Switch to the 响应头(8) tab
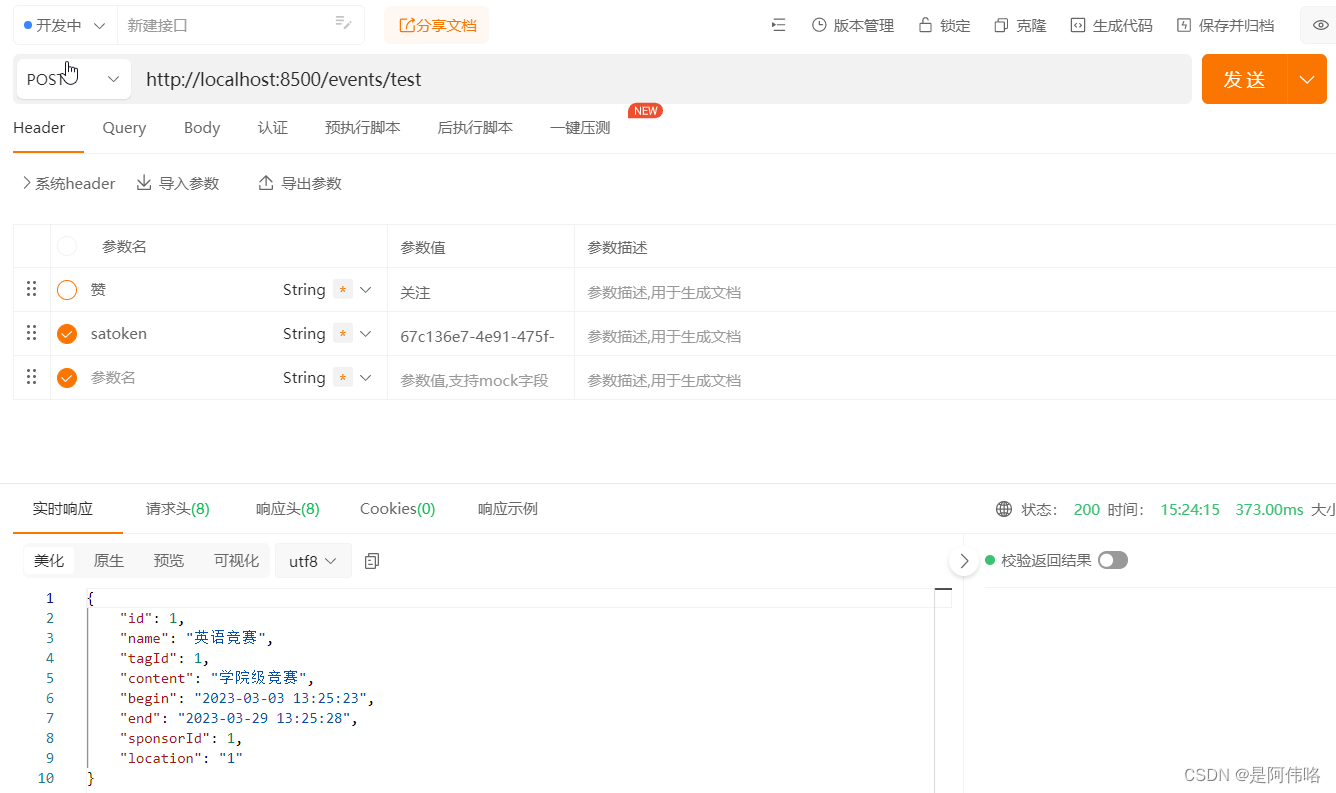Image resolution: width=1336 pixels, height=793 pixels. coord(287,508)
